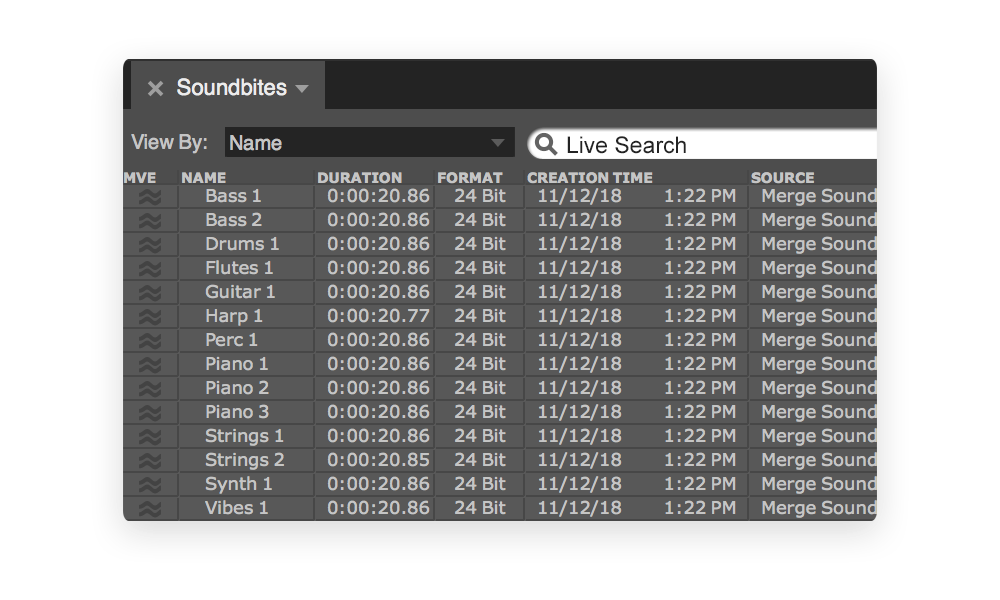Click the 0:00:20.77 duration of Harp 1
Image resolution: width=1000 pixels, height=600 pixels.
pyautogui.click(x=378, y=316)
